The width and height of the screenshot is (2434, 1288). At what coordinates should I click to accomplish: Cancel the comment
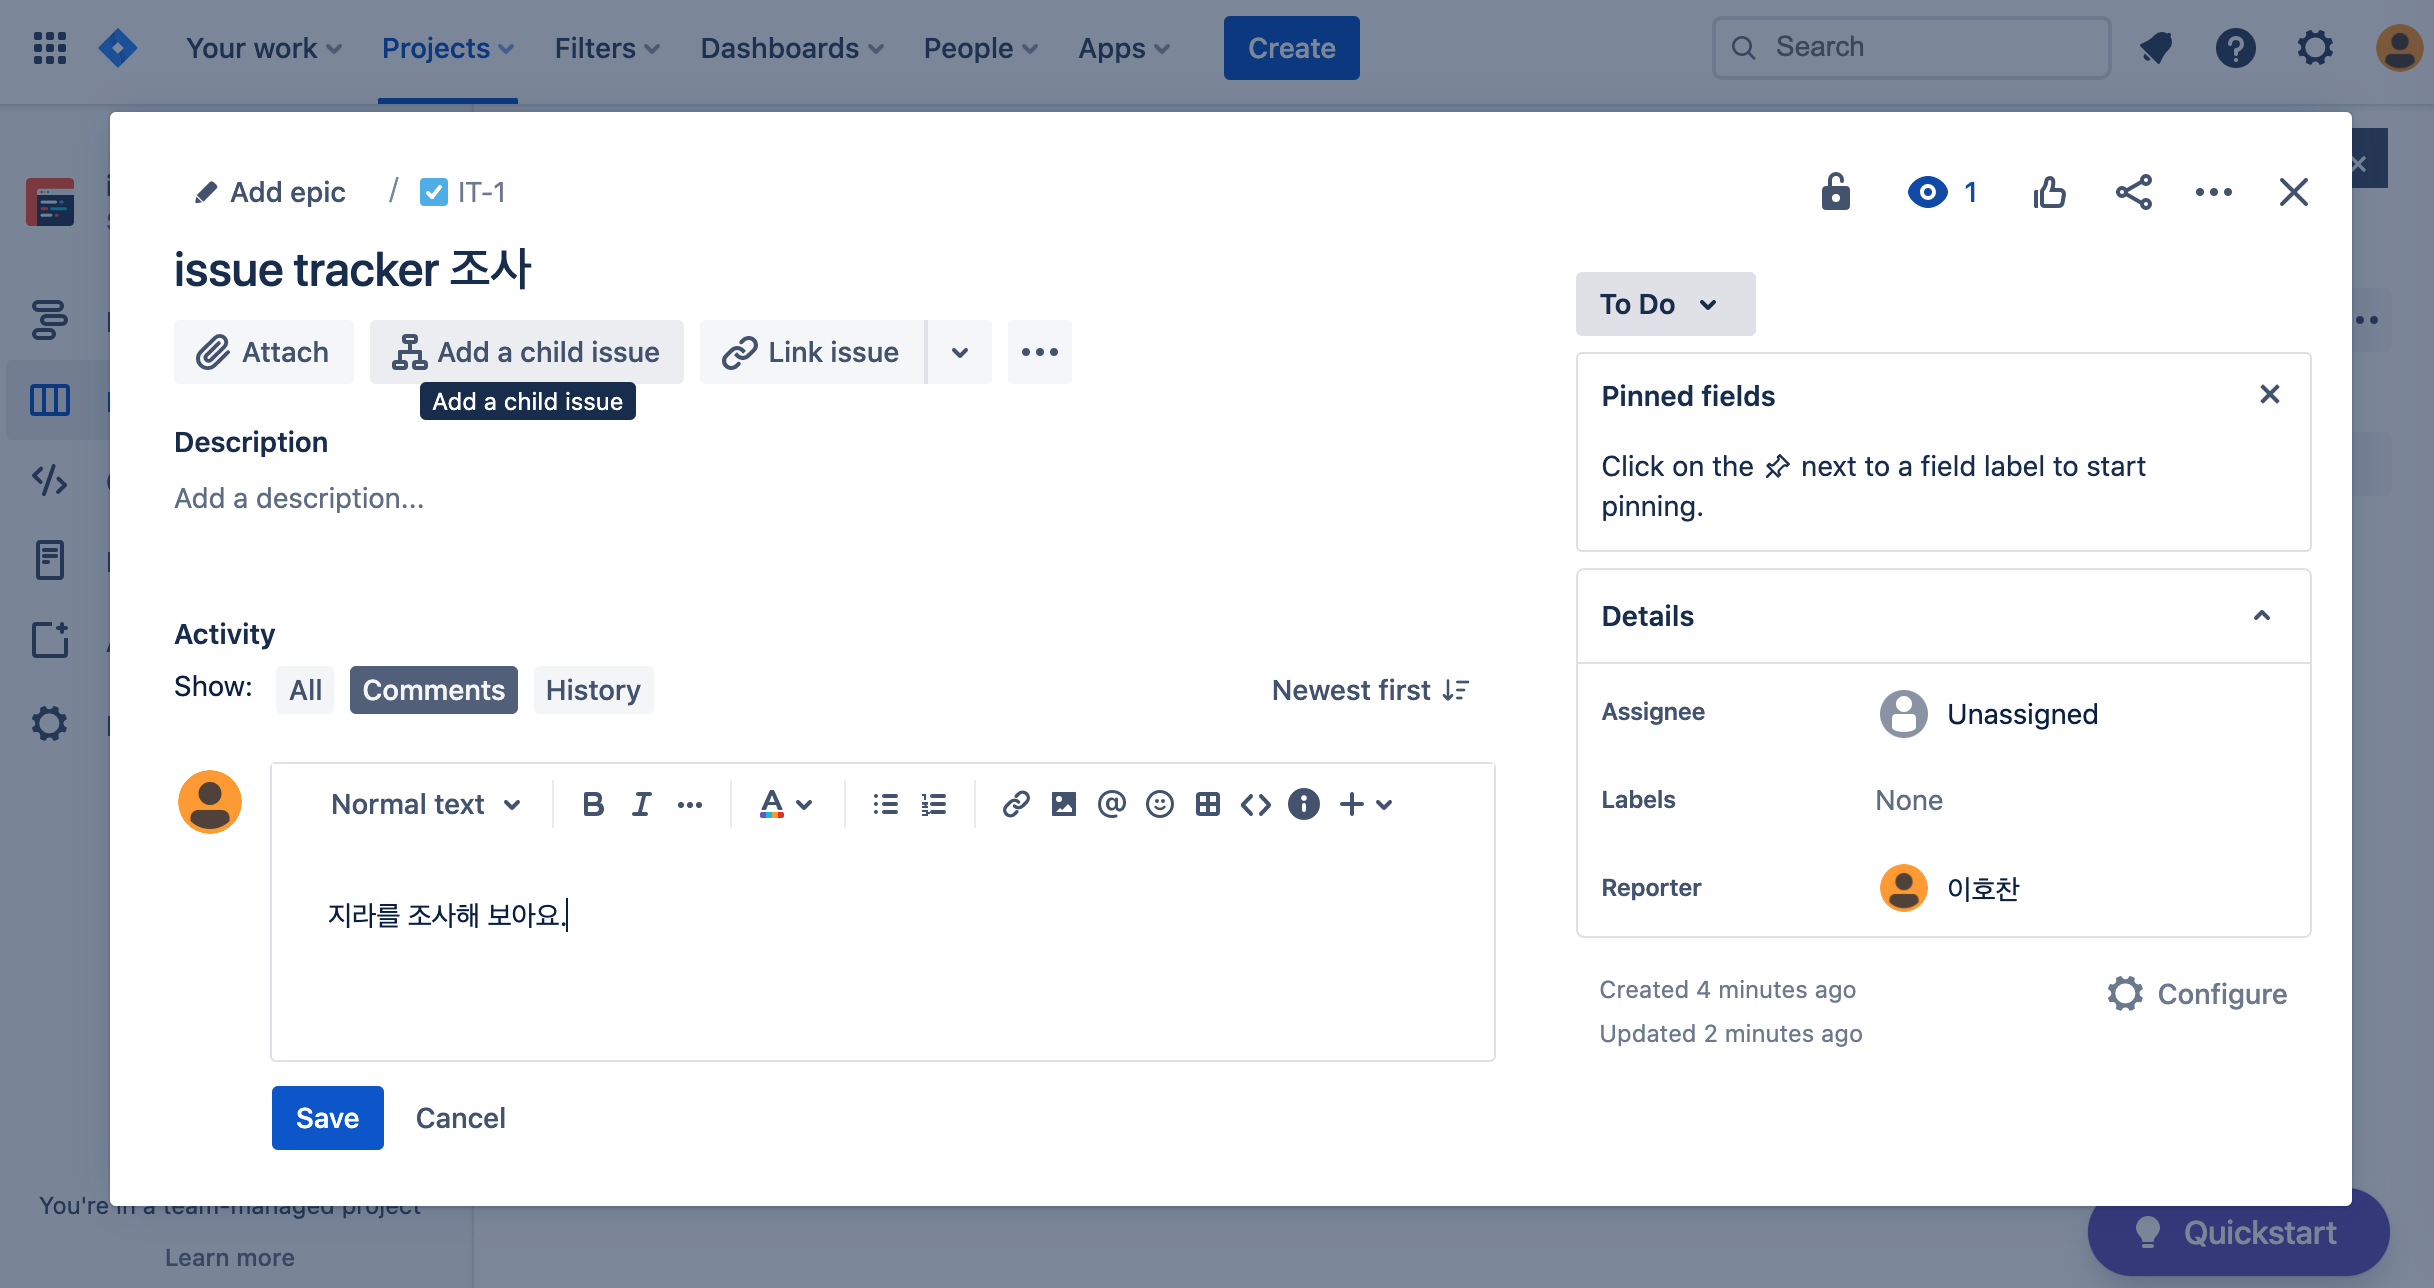pos(460,1118)
